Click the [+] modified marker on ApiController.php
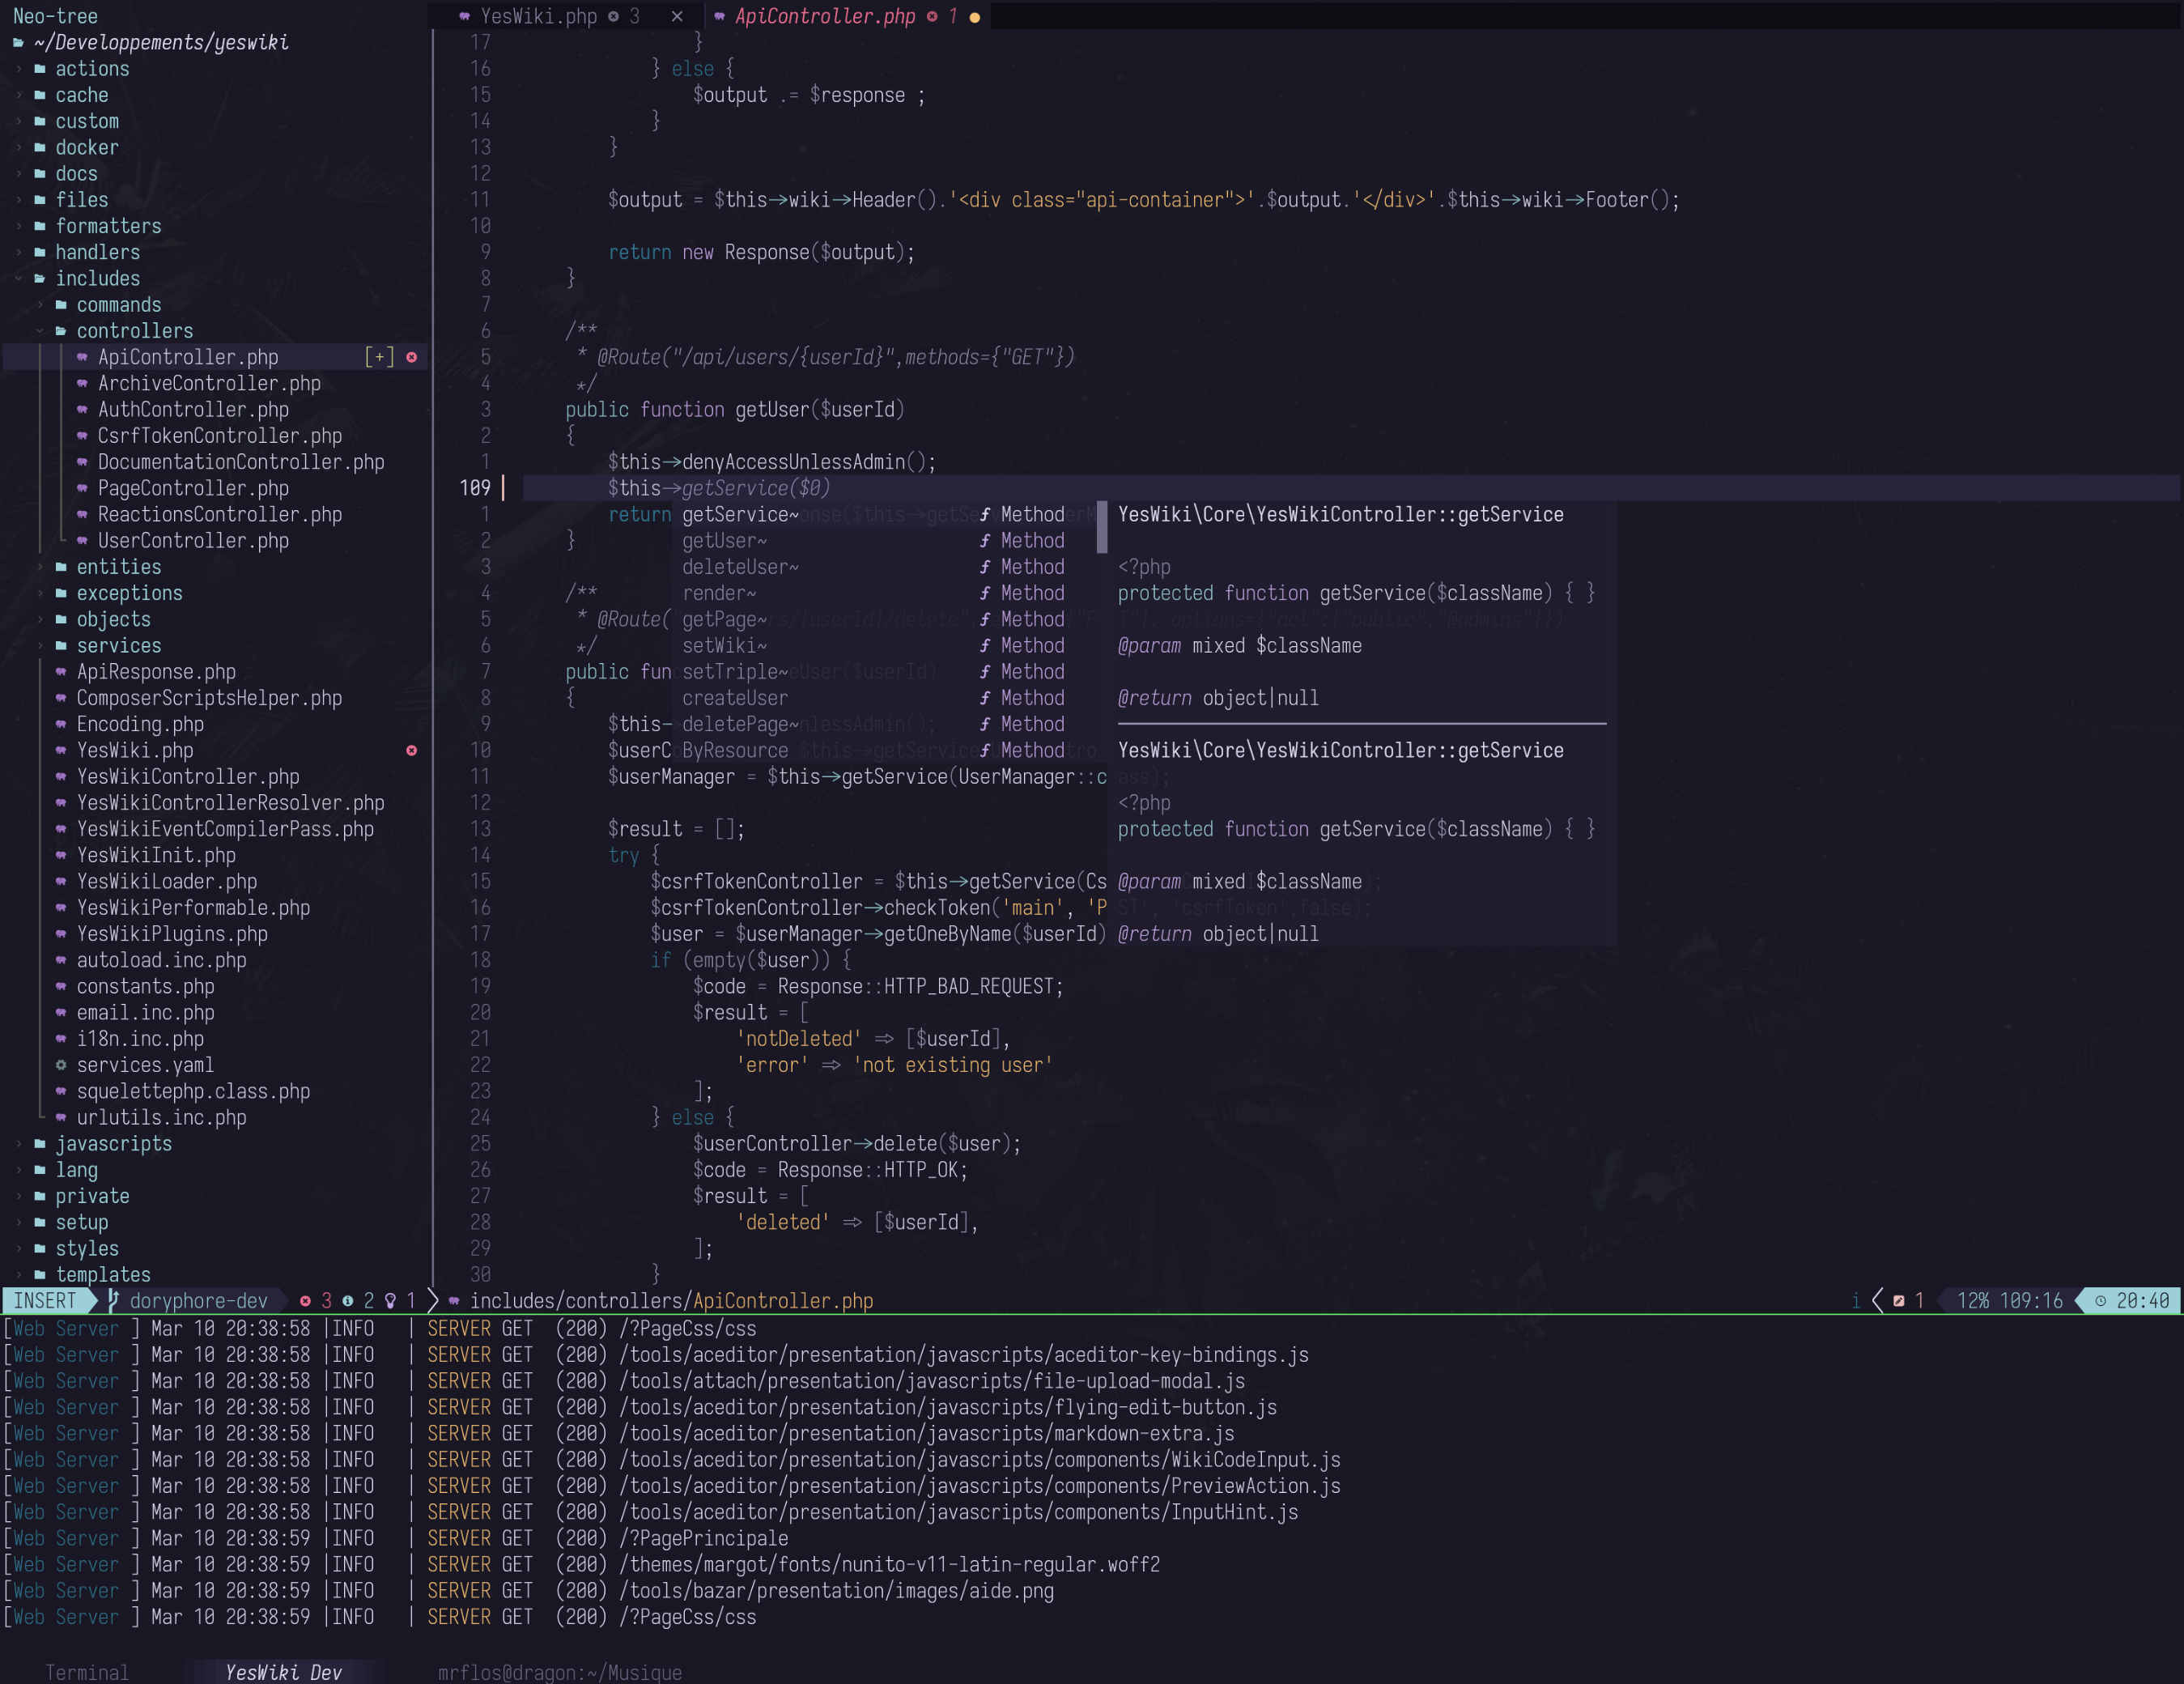The width and height of the screenshot is (2184, 1684). 379,357
